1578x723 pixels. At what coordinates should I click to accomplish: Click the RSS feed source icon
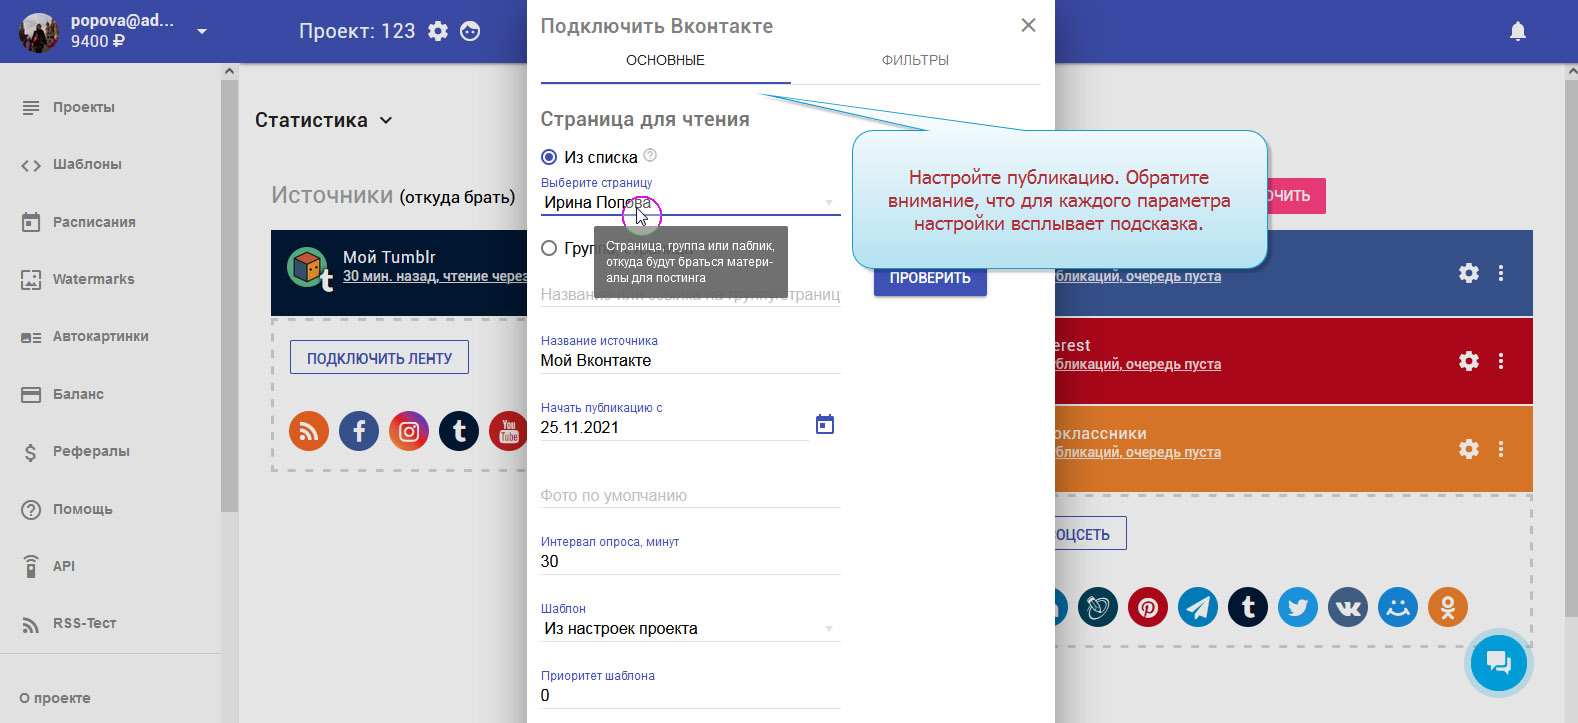(x=309, y=431)
